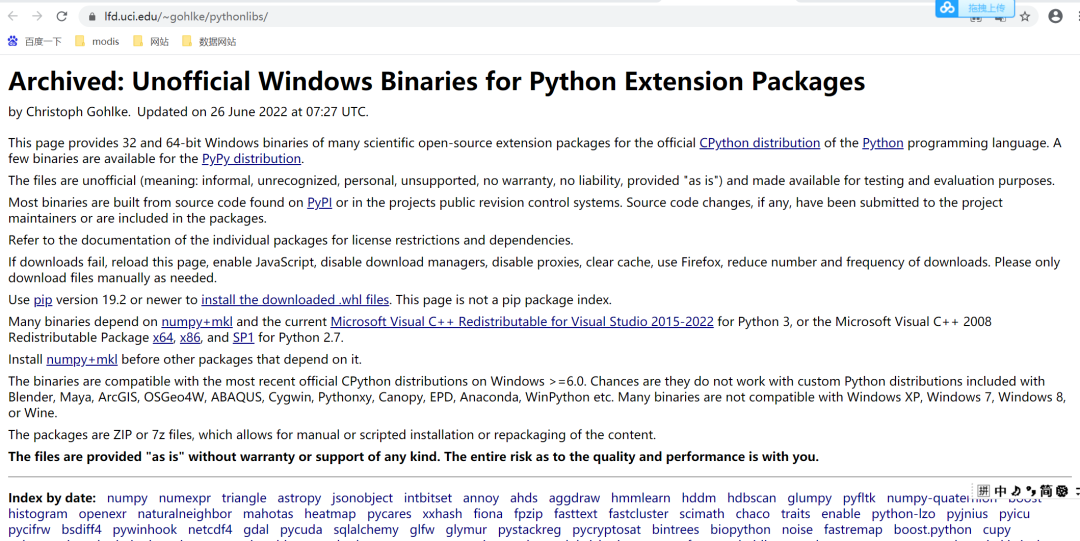This screenshot has width=1080, height=541.
Task: Open the Microsoft Visual C++ Redistributable link
Action: point(522,322)
